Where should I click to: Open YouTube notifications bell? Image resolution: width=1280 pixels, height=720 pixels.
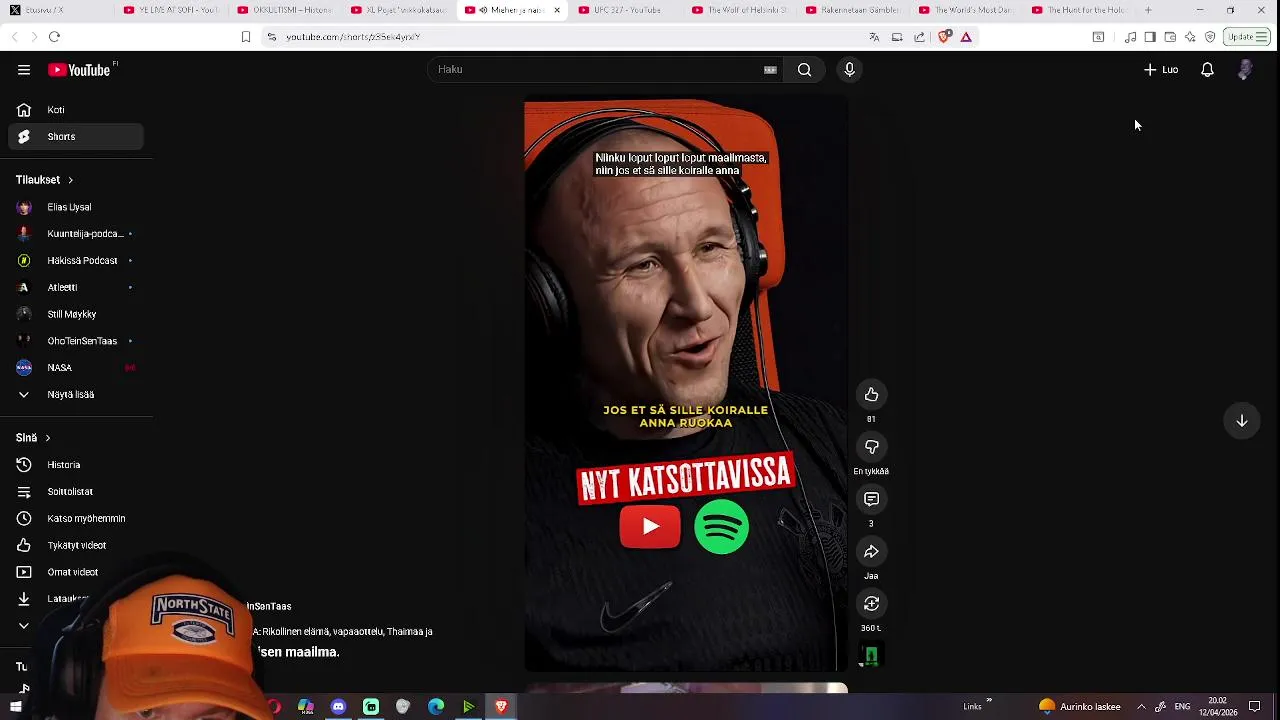tap(1207, 70)
